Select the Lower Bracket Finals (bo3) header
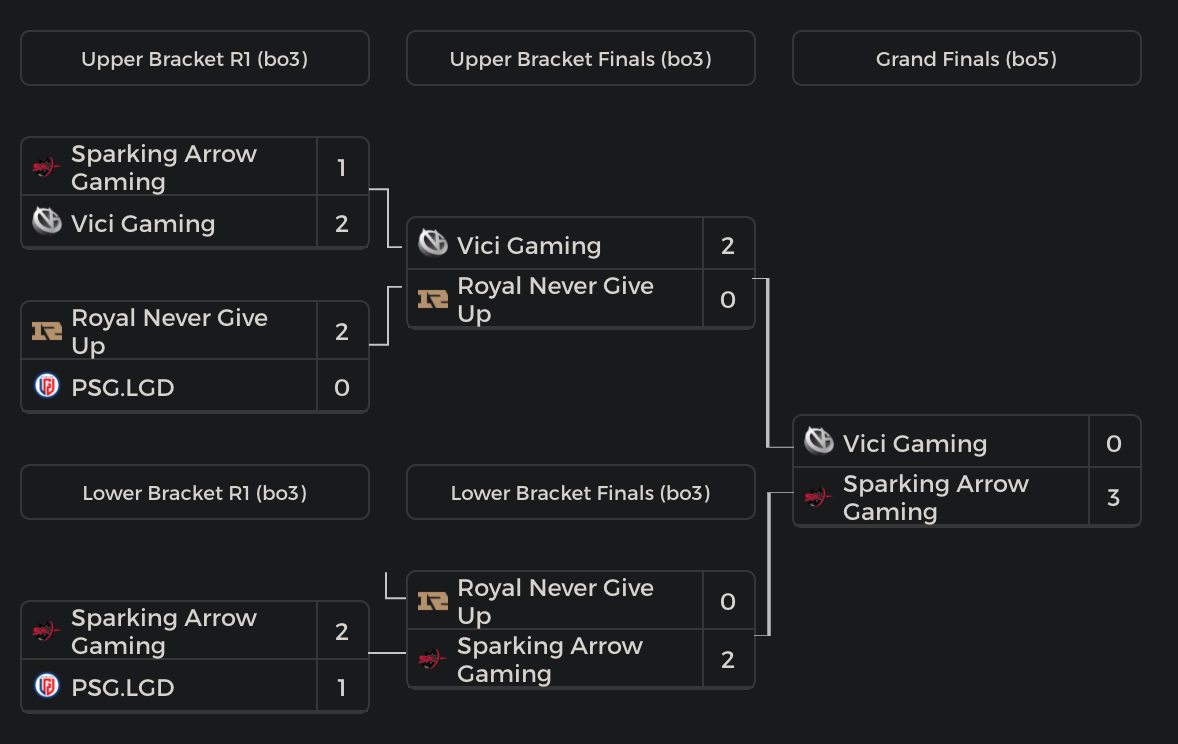The width and height of the screenshot is (1178, 744). [580, 493]
